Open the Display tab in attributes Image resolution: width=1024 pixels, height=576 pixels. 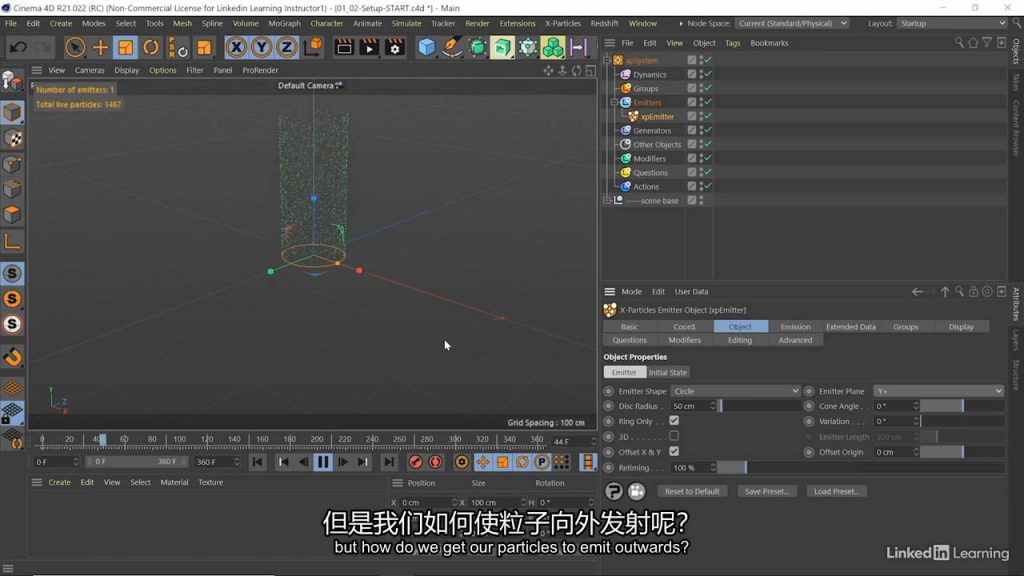tap(961, 327)
